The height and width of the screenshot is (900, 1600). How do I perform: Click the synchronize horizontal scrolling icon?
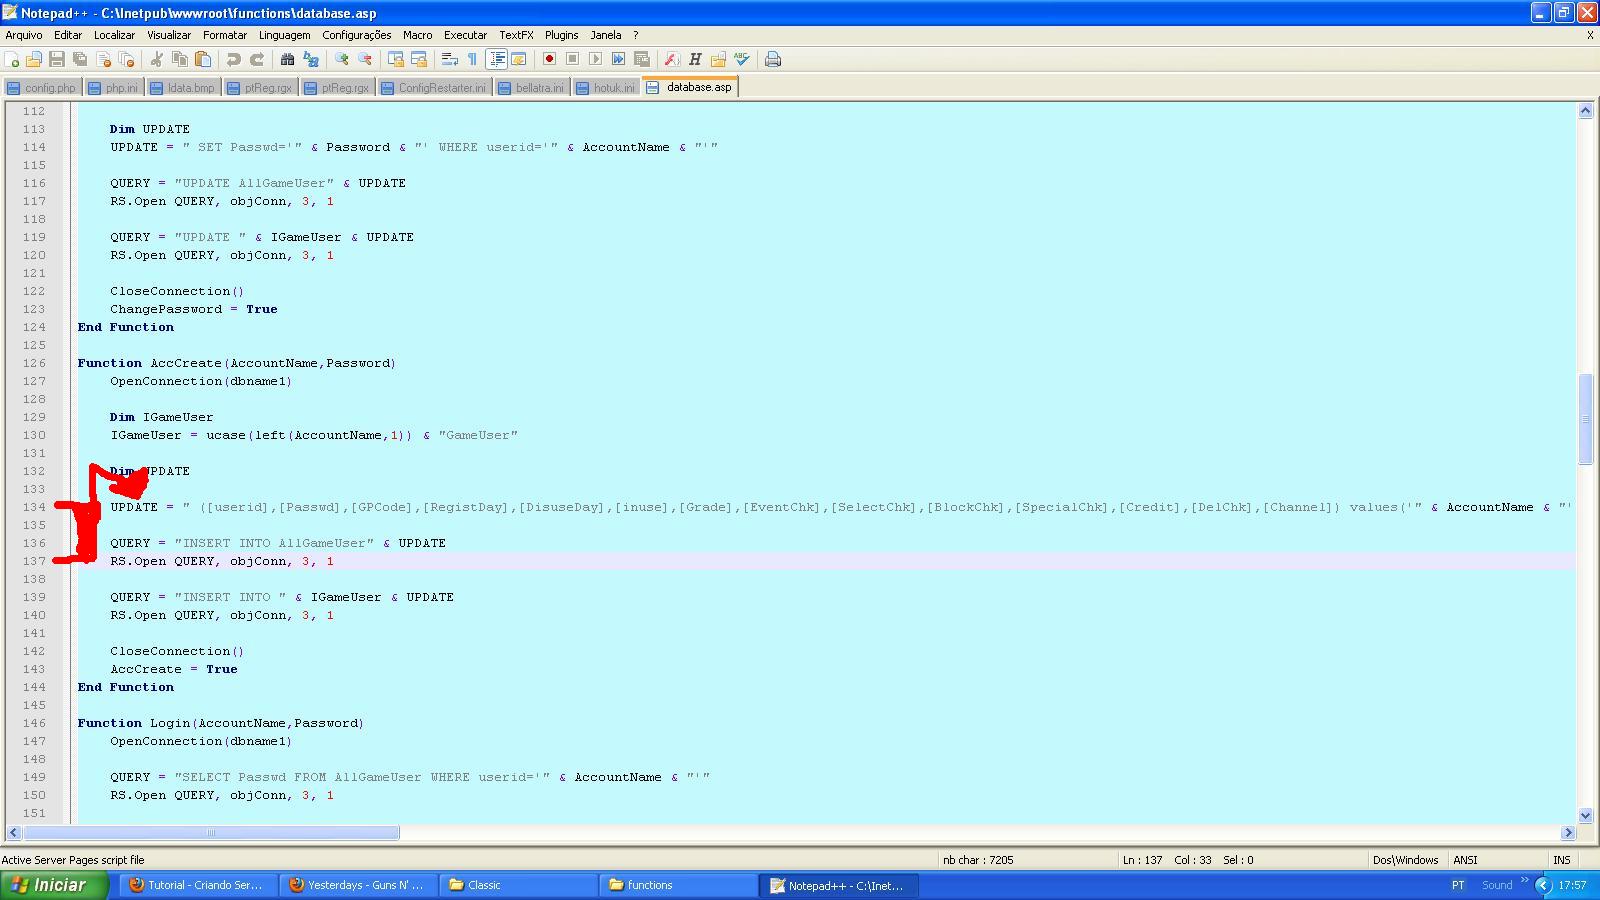(419, 59)
